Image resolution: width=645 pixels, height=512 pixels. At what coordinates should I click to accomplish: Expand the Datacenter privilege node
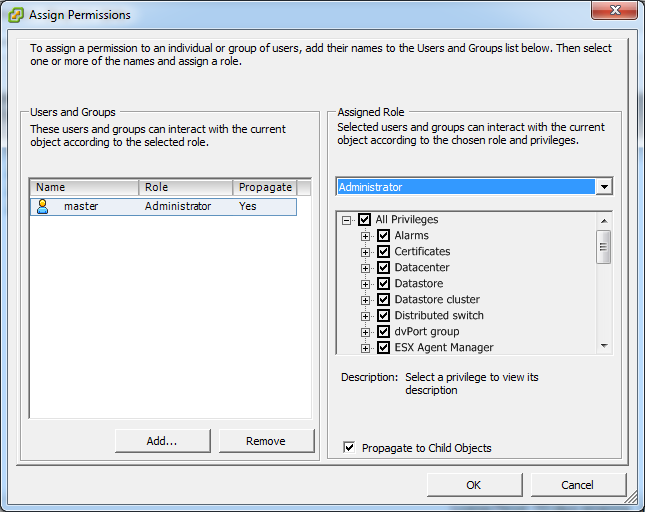point(365,268)
